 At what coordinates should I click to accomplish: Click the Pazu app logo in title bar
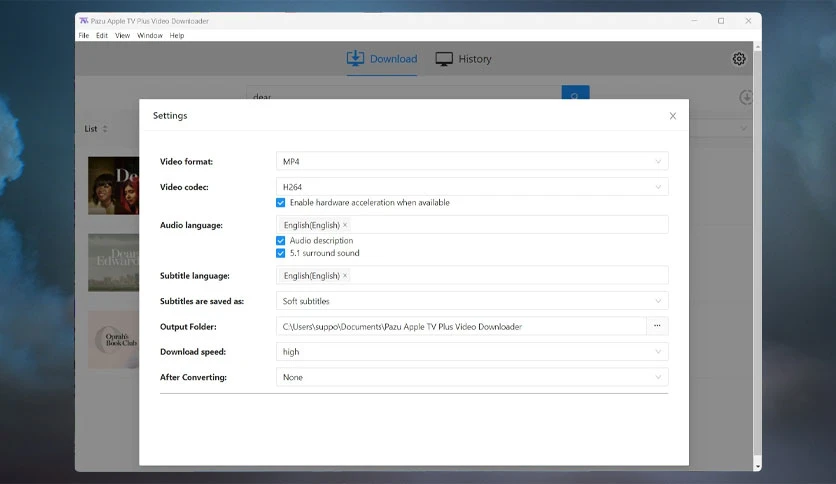[84, 21]
